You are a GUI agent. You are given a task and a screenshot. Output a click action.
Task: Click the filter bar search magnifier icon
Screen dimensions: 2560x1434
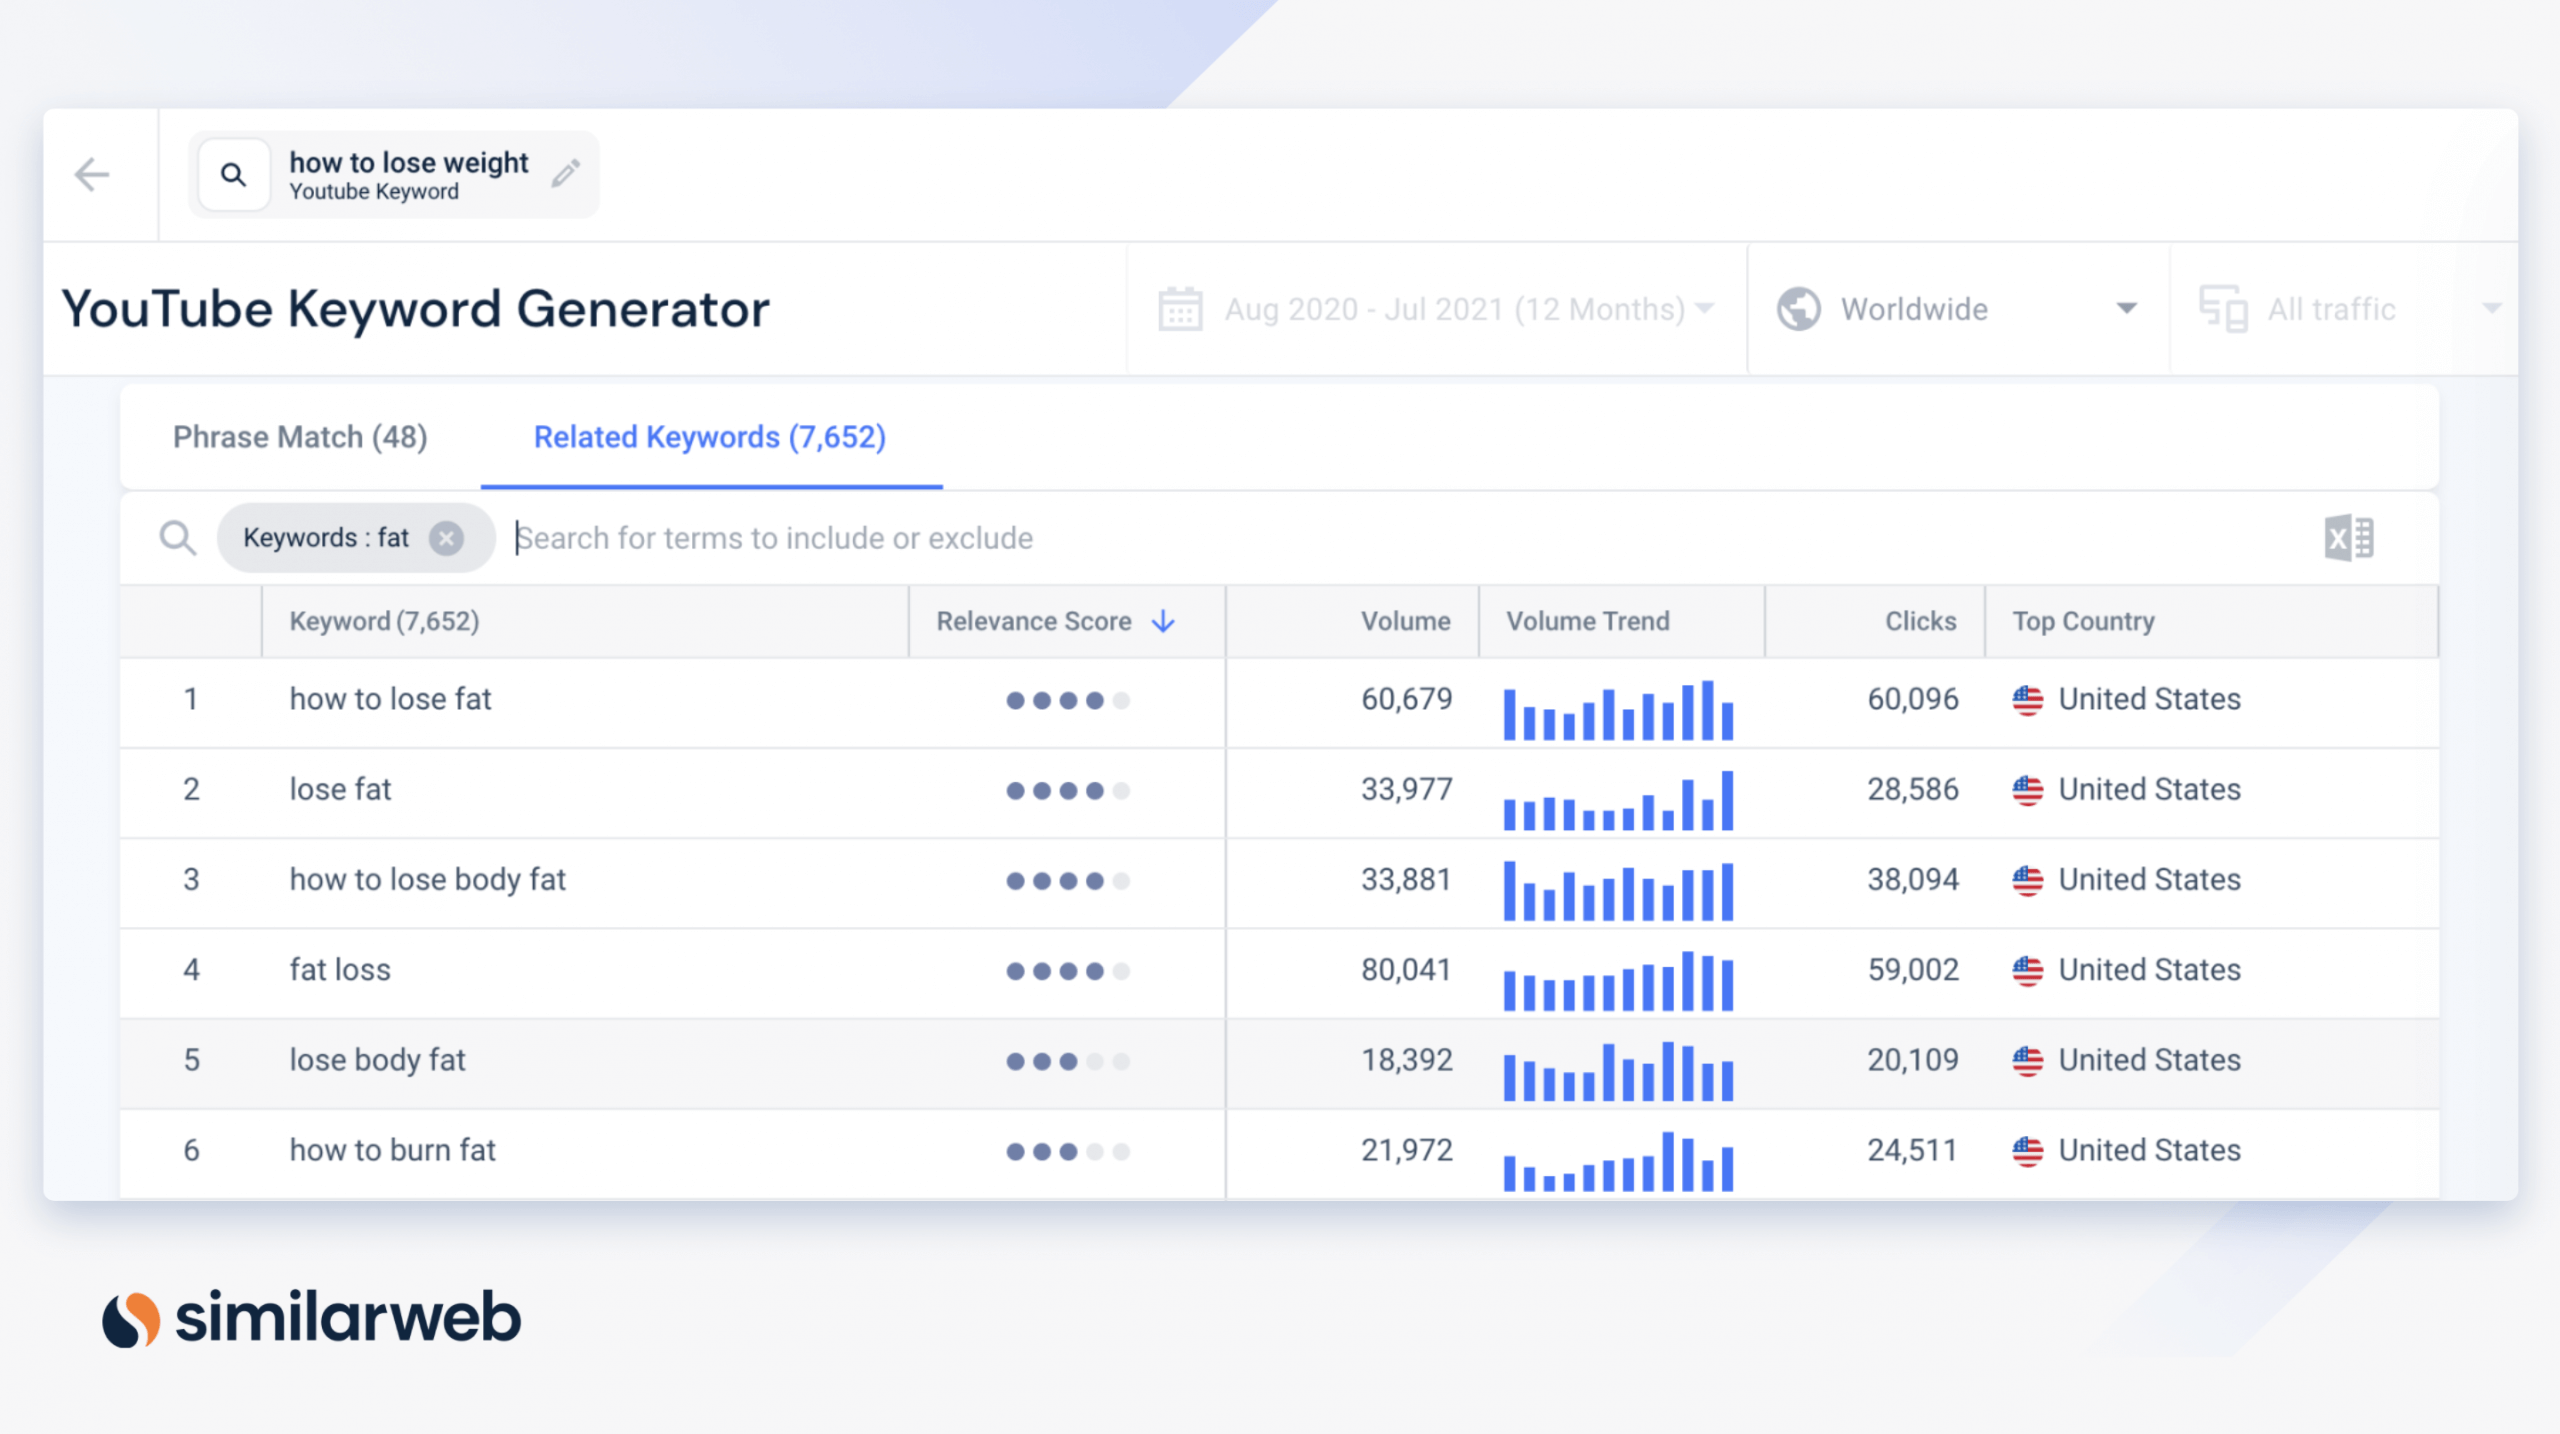coord(178,538)
